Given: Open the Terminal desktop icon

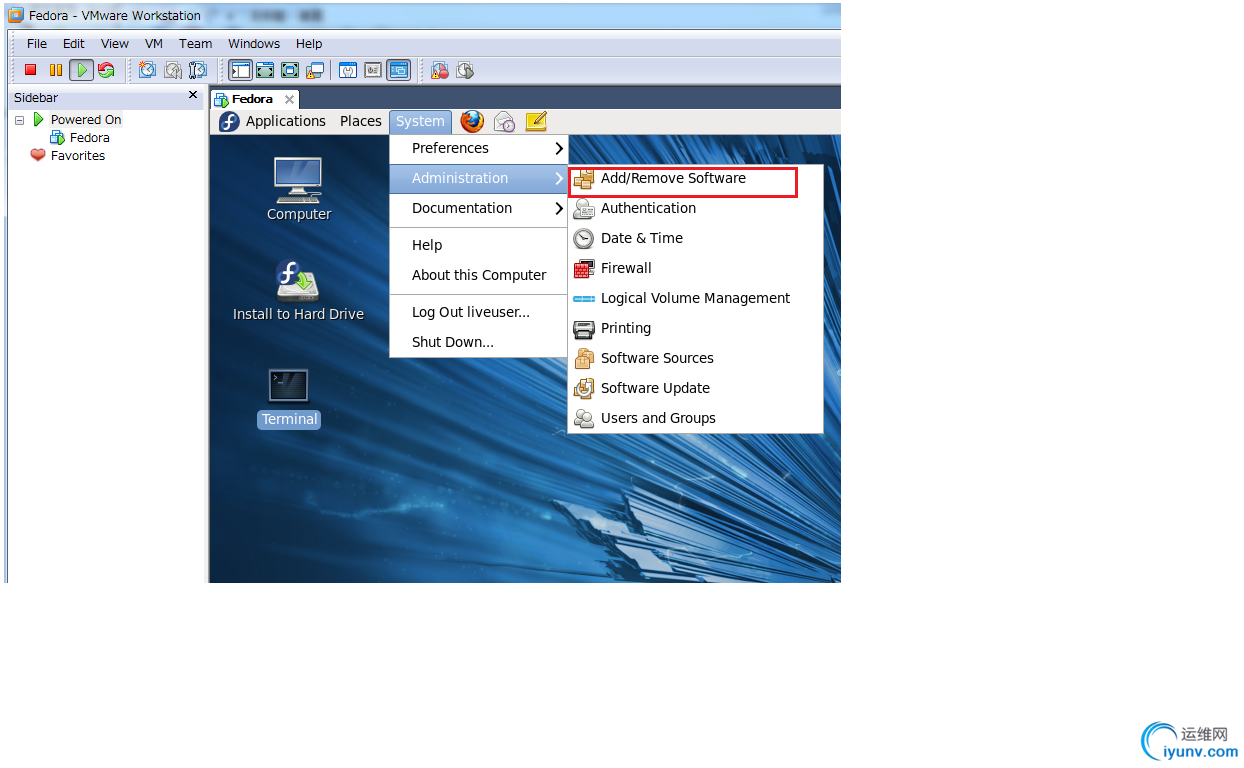Looking at the screenshot, I should click(289, 399).
